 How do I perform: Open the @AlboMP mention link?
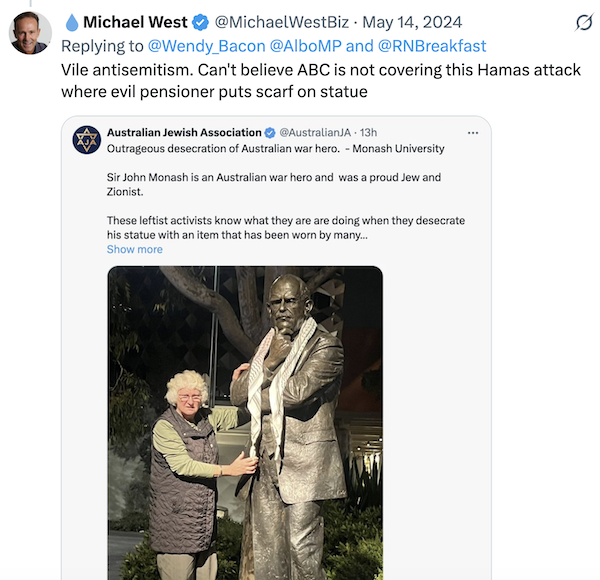305,46
